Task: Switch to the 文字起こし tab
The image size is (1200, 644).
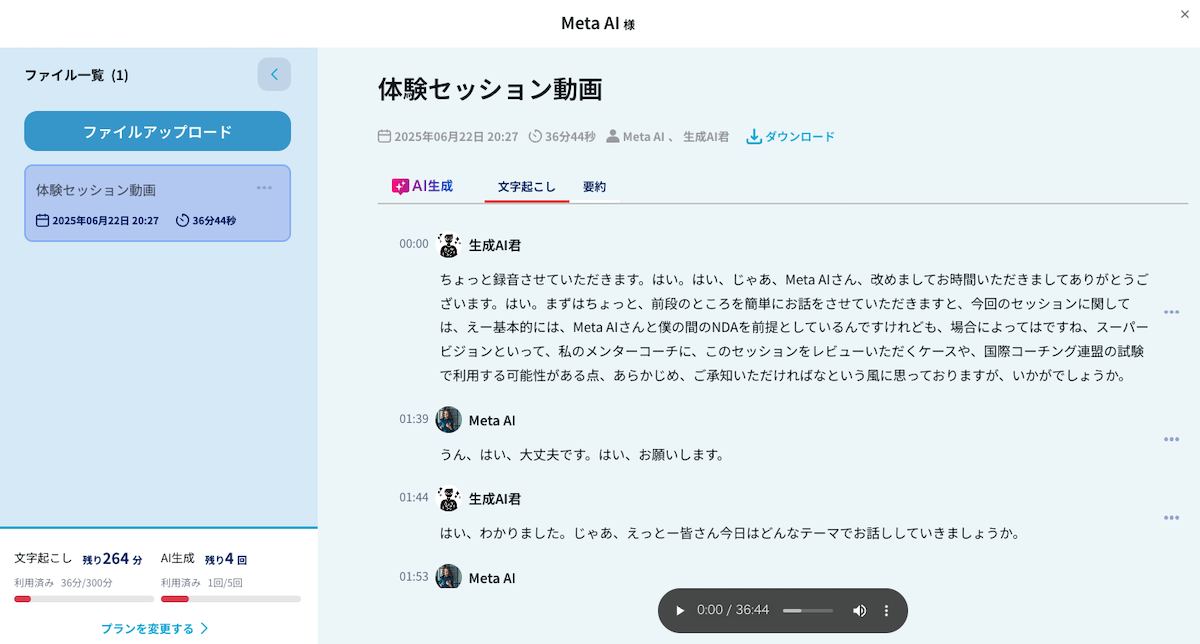Action: (527, 187)
